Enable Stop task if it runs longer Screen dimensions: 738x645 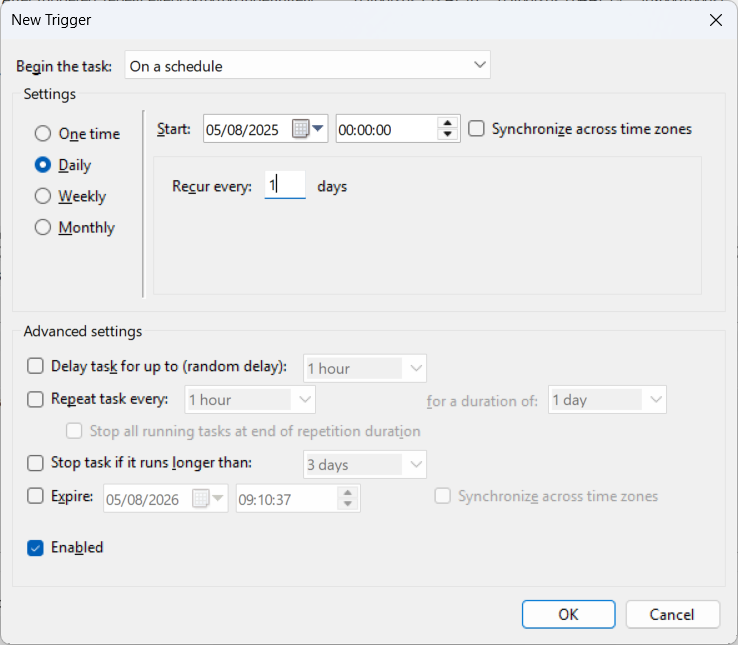tap(36, 463)
